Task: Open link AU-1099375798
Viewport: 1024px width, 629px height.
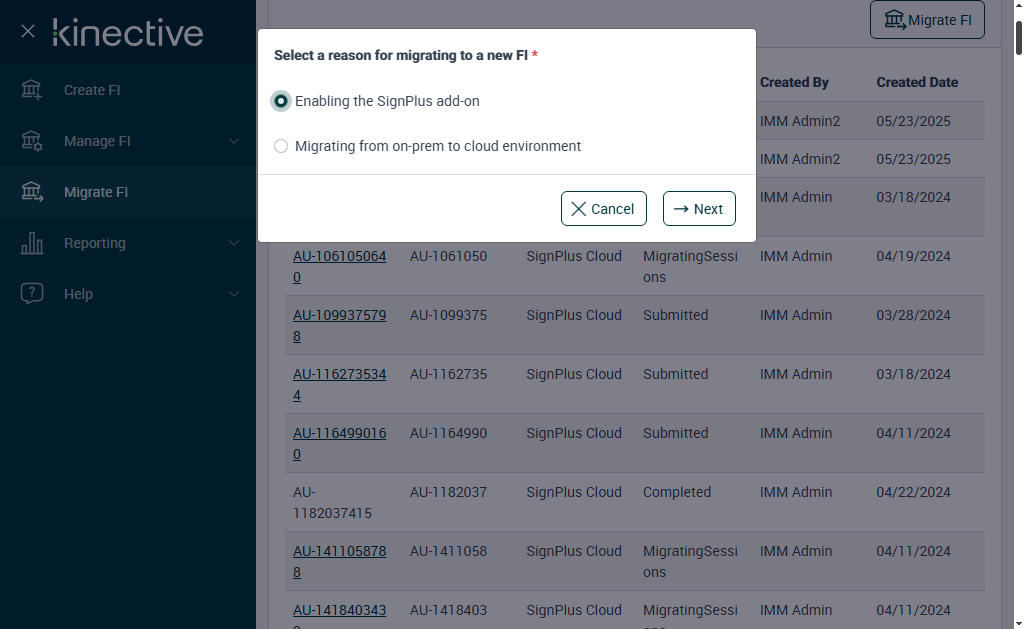Action: click(340, 325)
